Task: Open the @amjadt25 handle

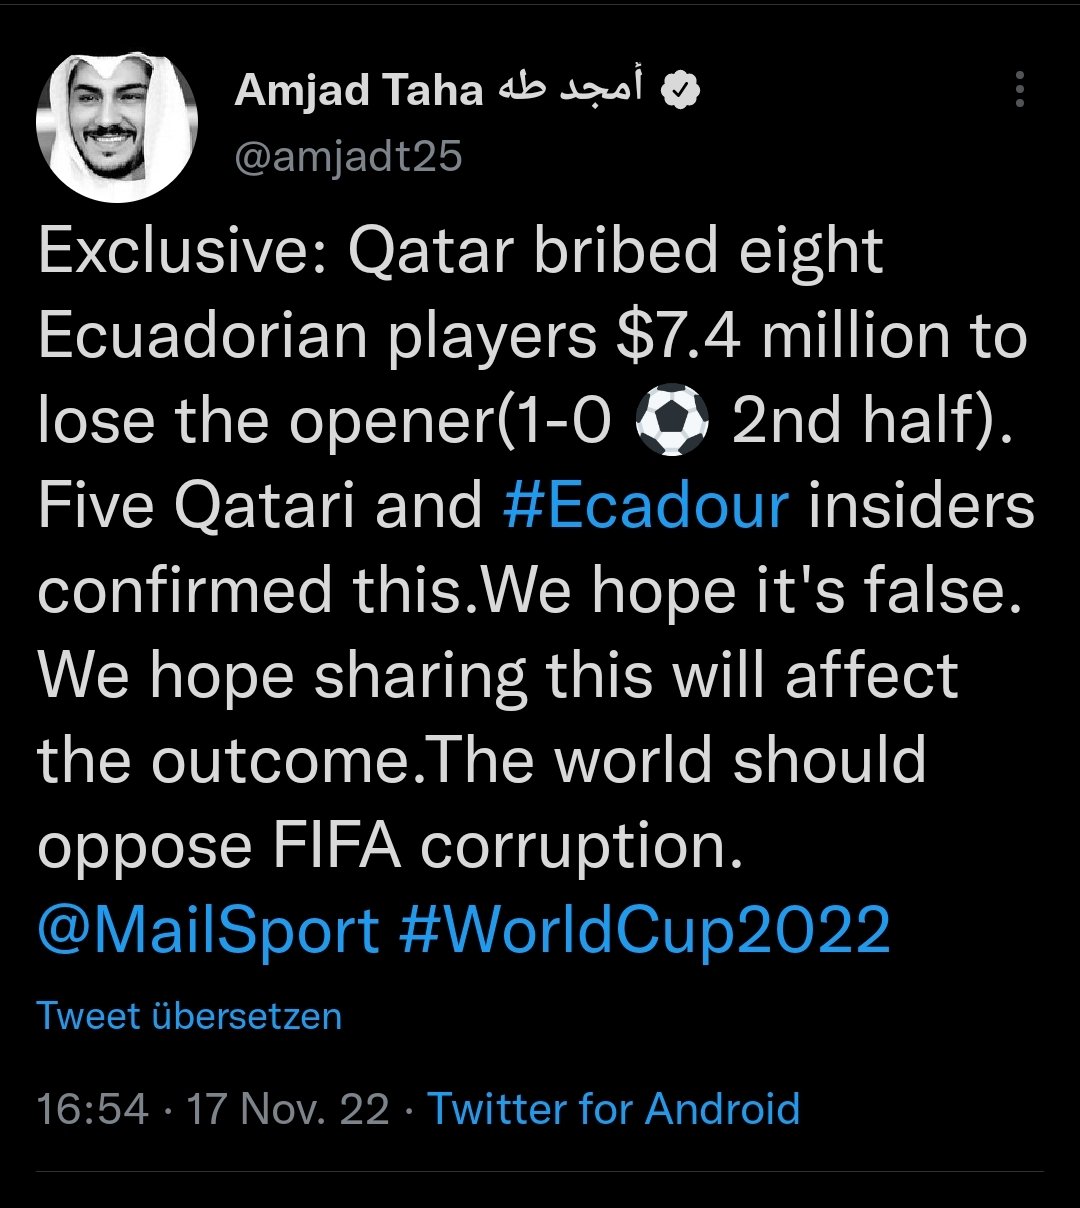Action: 348,156
